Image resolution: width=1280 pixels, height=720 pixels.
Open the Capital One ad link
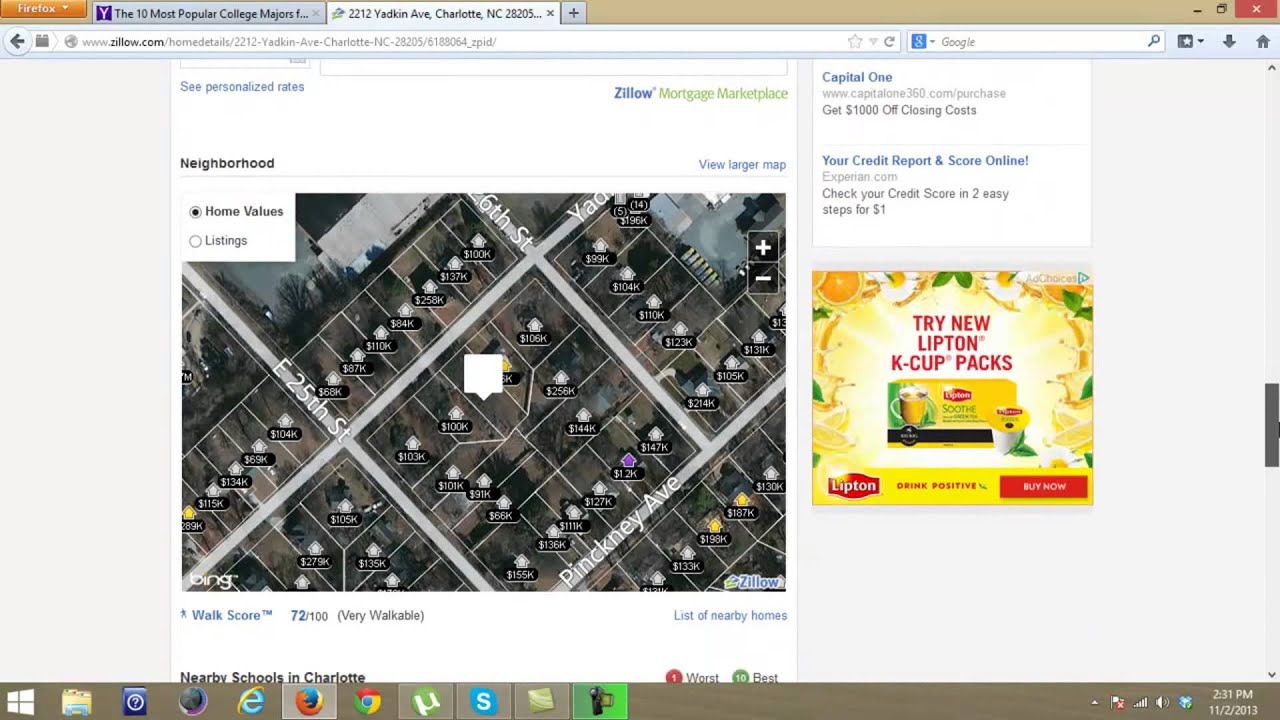(x=857, y=77)
